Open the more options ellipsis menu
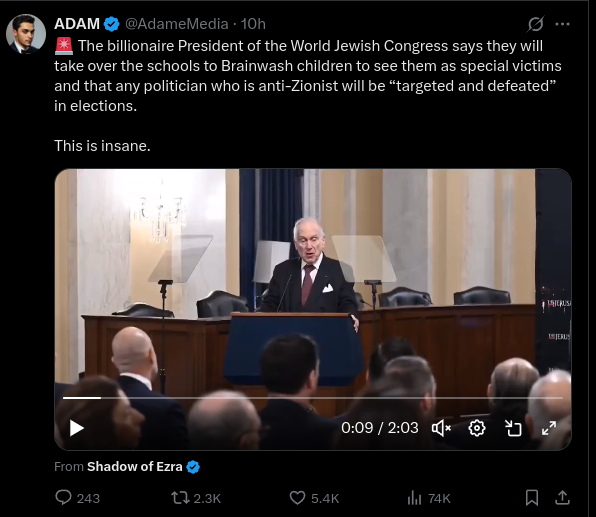Image resolution: width=596 pixels, height=517 pixels. click(x=562, y=24)
